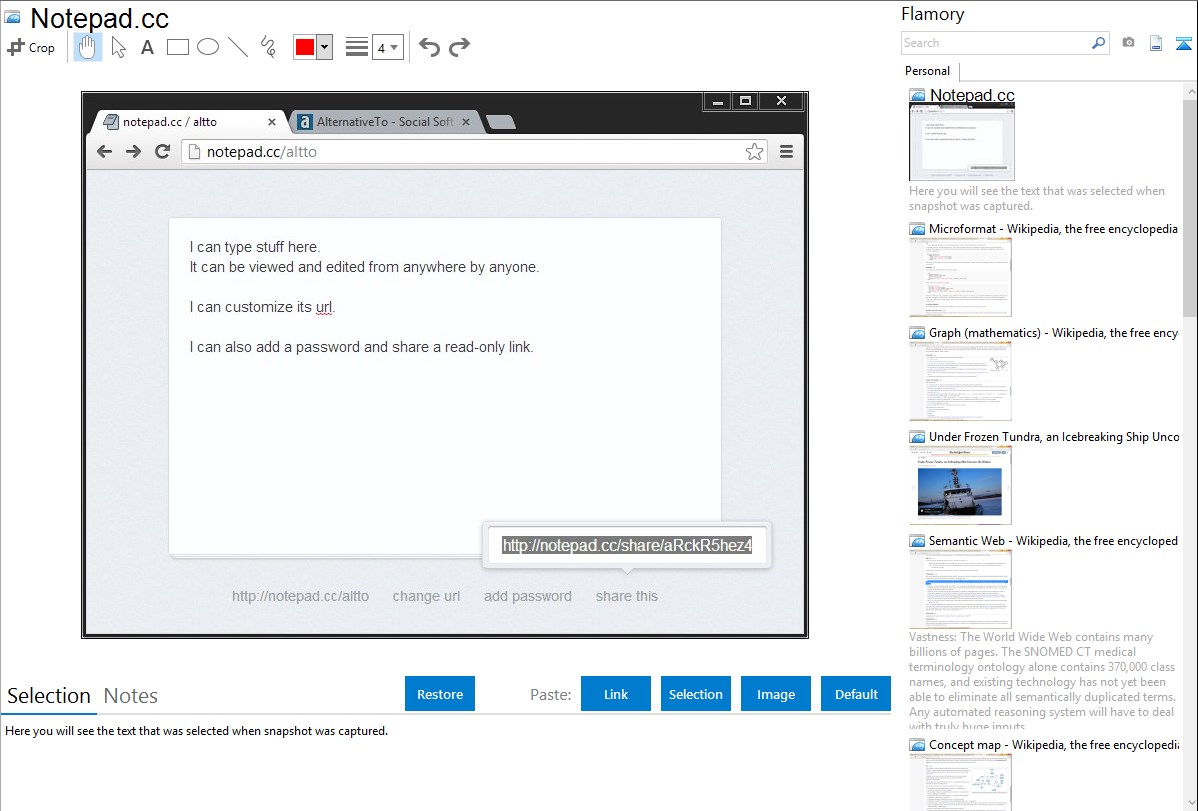The width and height of the screenshot is (1198, 811).
Task: Select the arrow pointer tool
Action: tap(118, 47)
